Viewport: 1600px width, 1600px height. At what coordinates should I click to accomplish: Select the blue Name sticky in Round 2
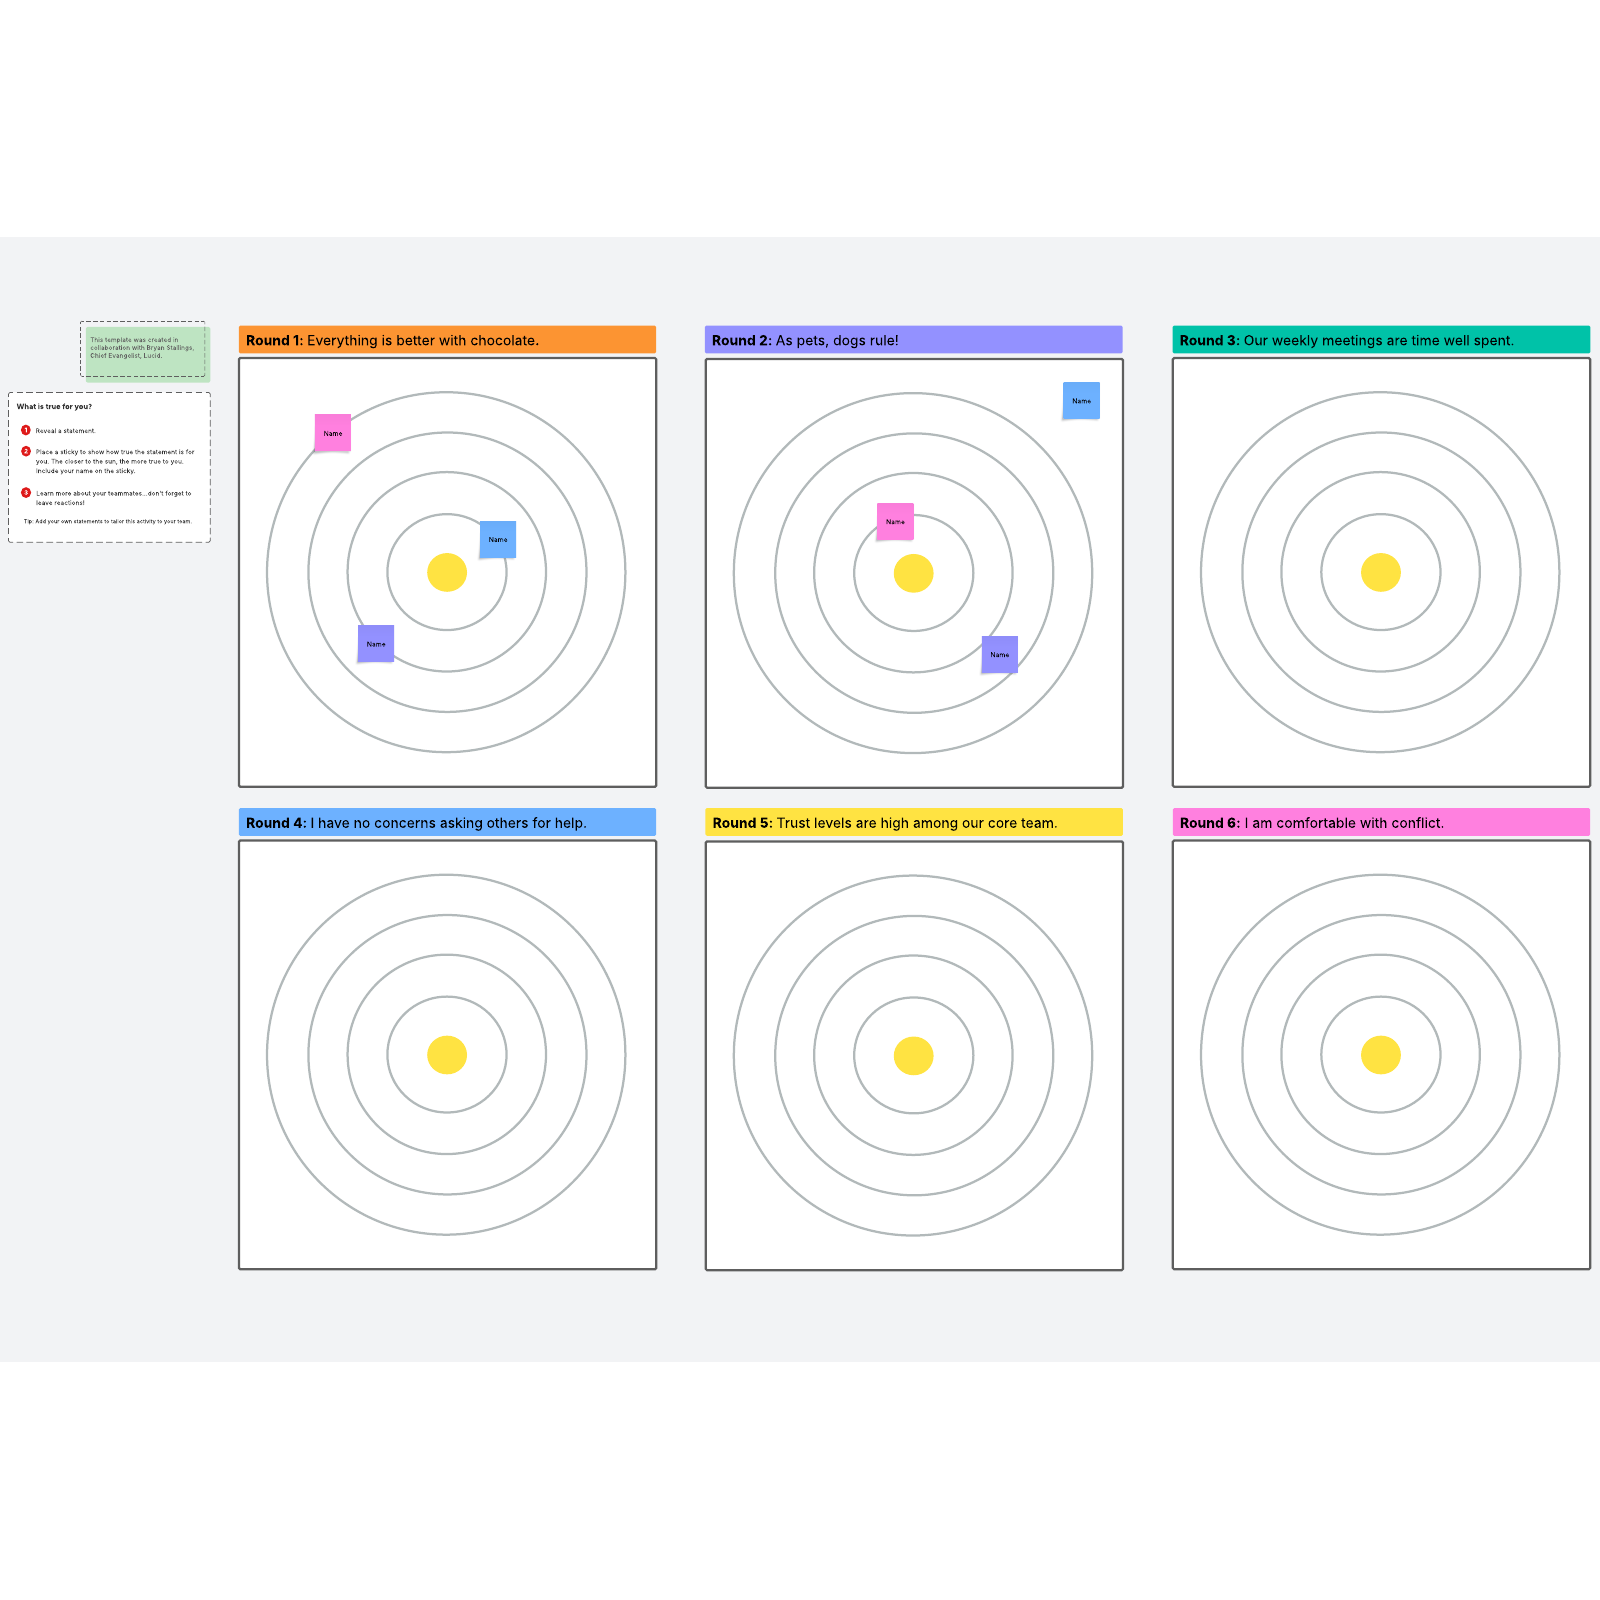click(x=1081, y=400)
